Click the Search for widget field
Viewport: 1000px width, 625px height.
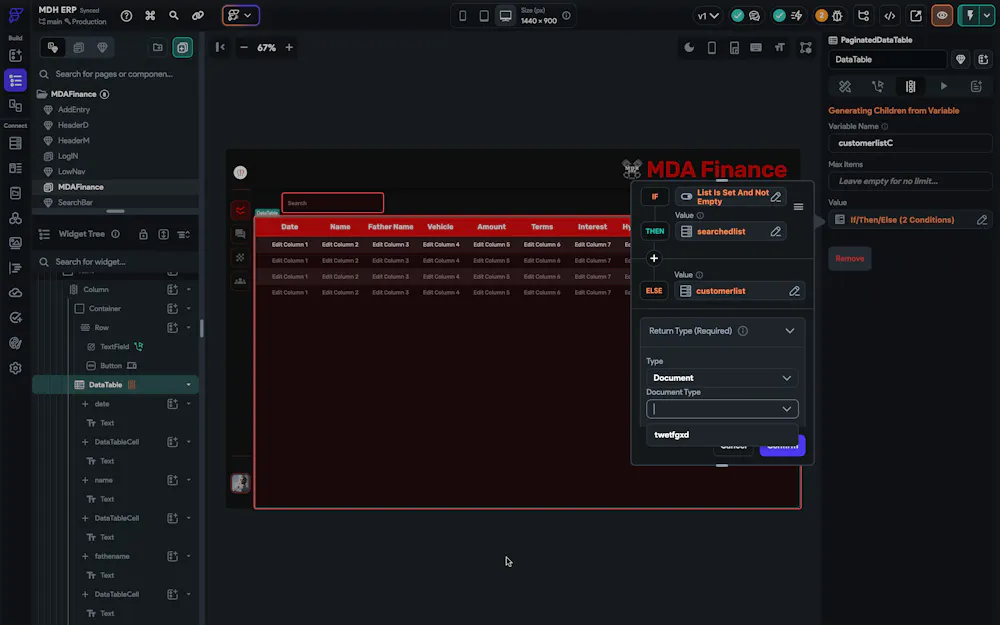coord(115,261)
